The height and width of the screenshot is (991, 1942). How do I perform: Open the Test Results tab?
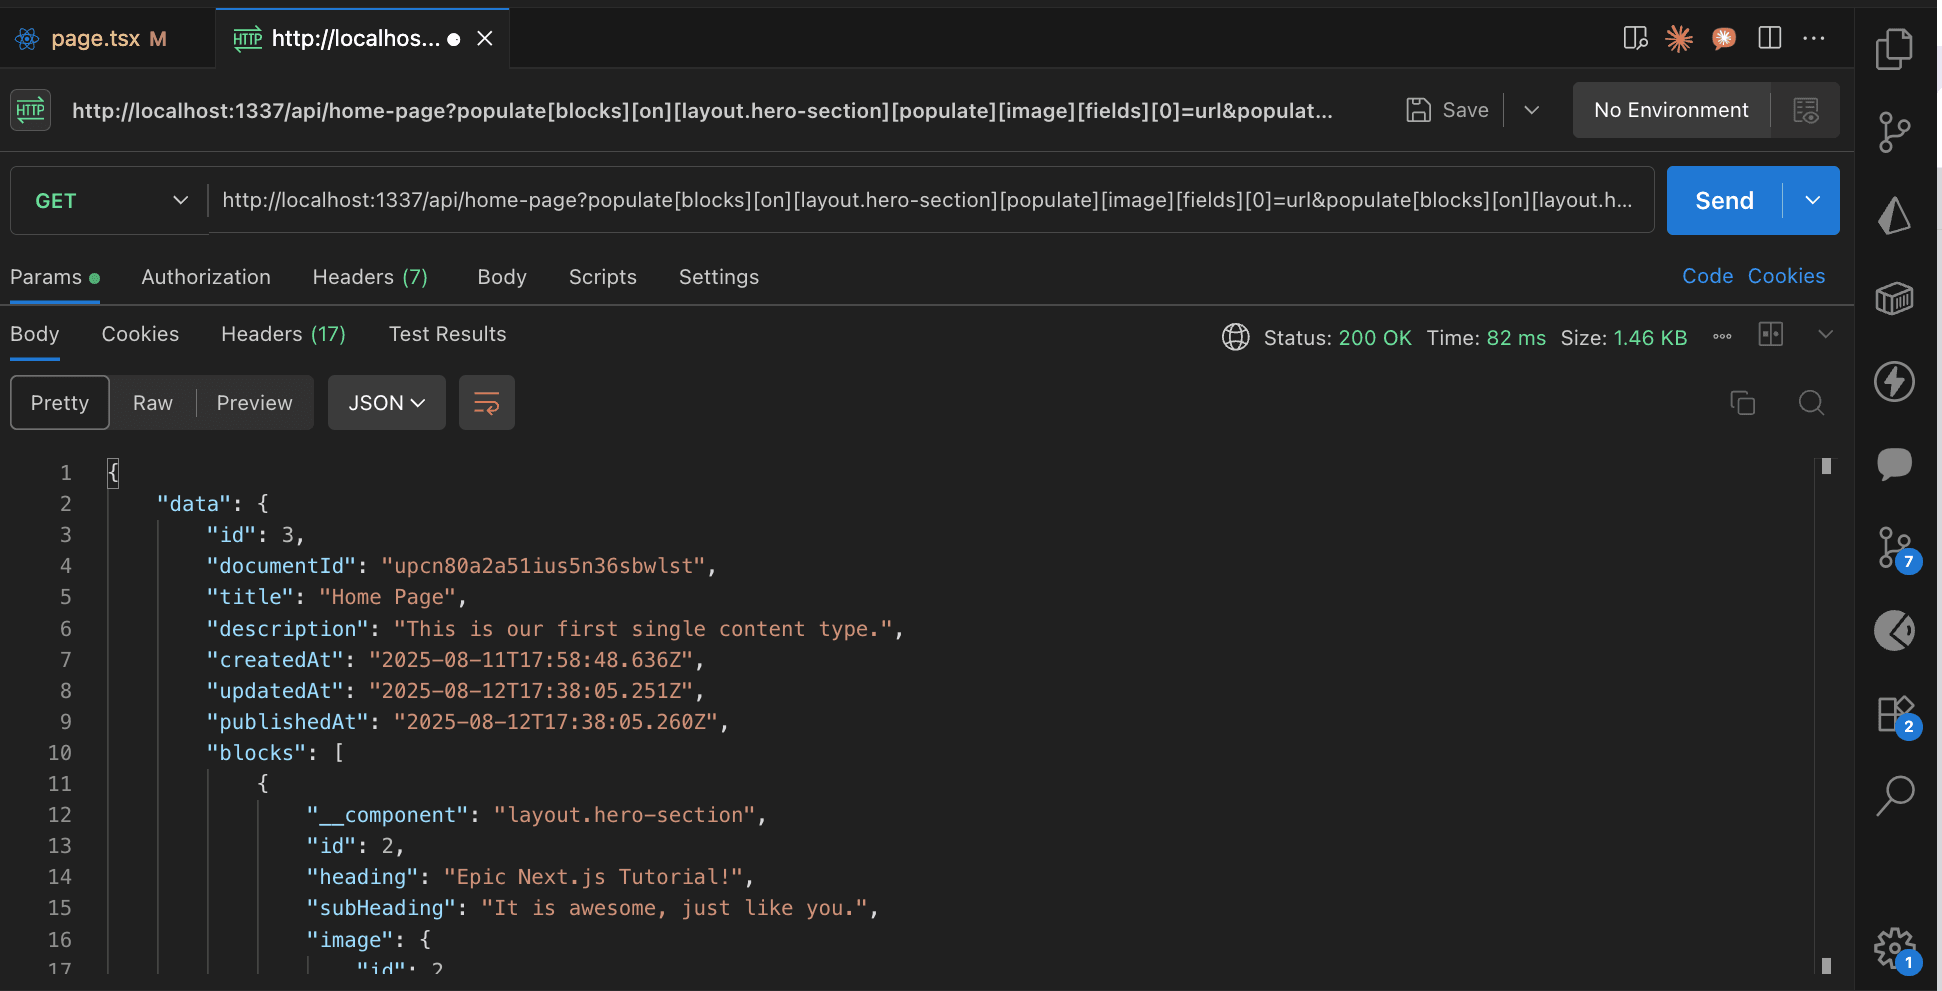[447, 334]
